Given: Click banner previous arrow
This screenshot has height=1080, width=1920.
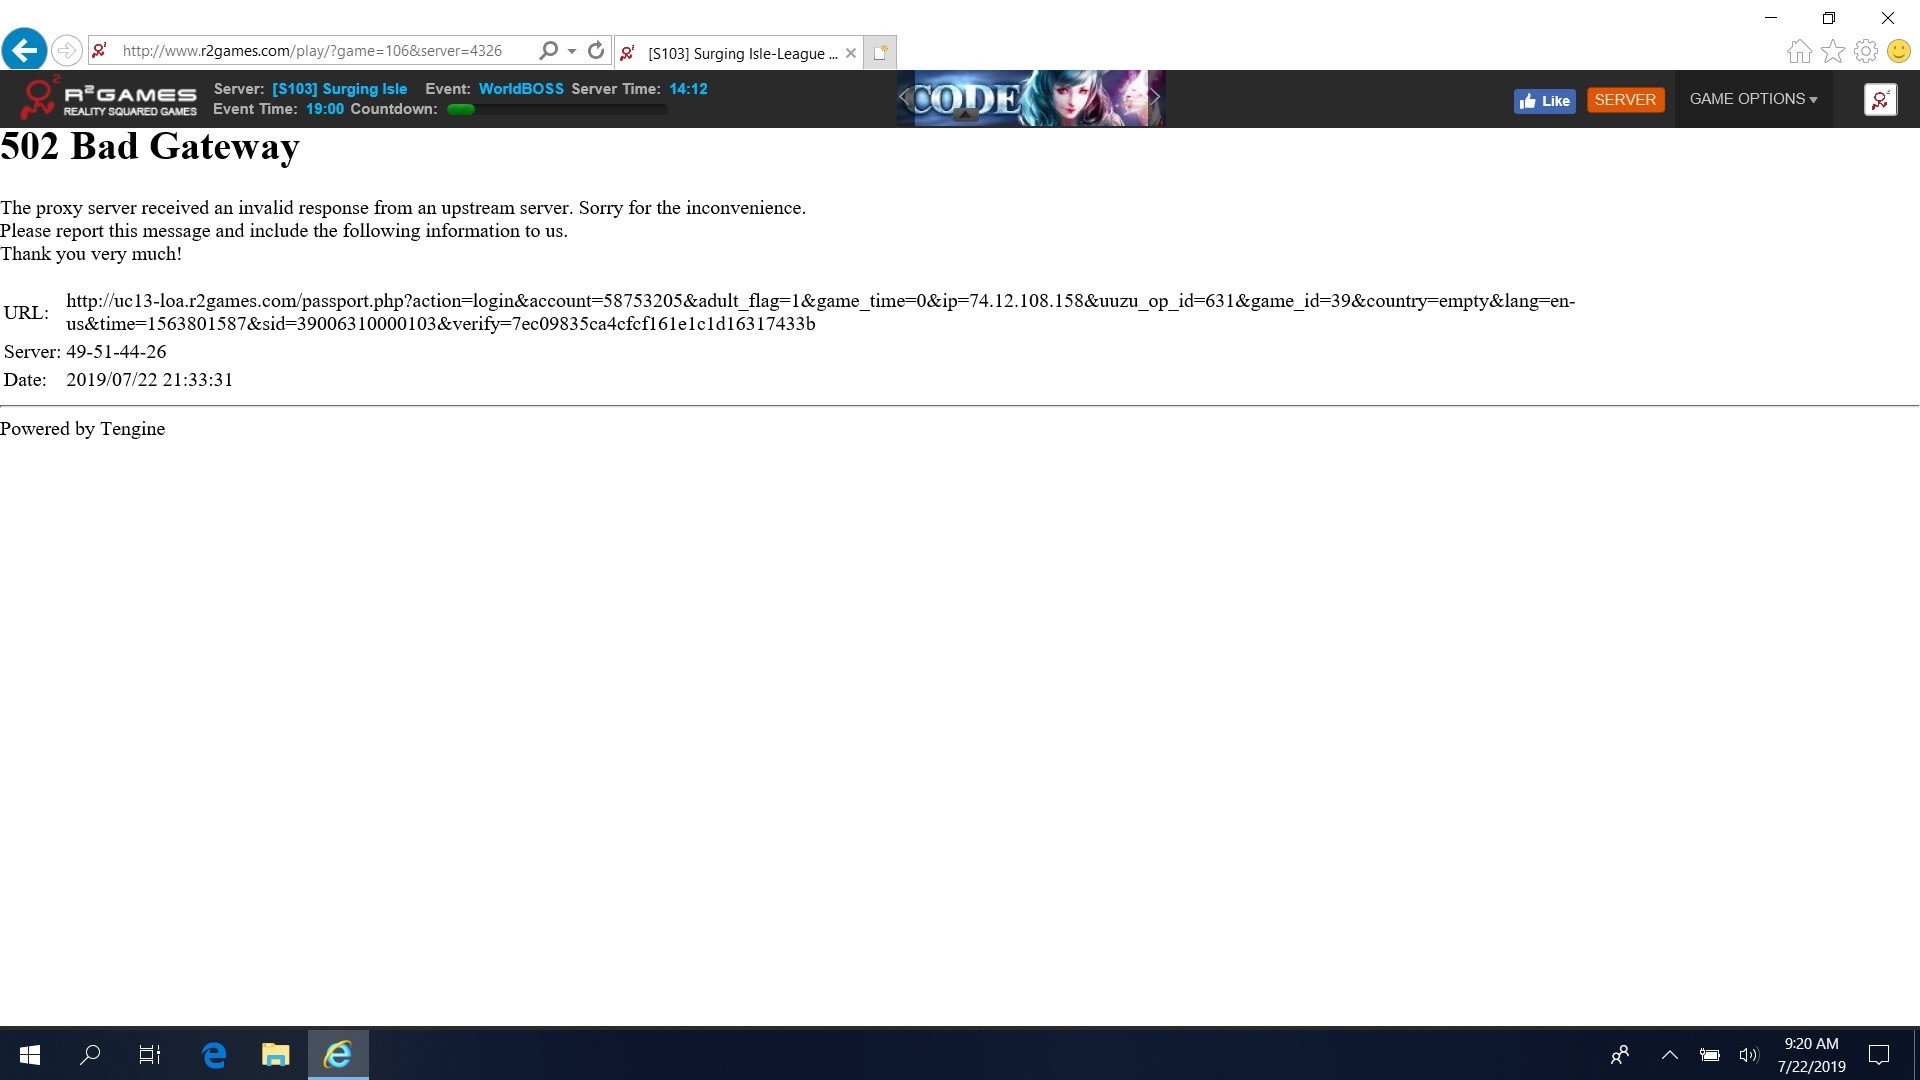Looking at the screenshot, I should pyautogui.click(x=904, y=97).
